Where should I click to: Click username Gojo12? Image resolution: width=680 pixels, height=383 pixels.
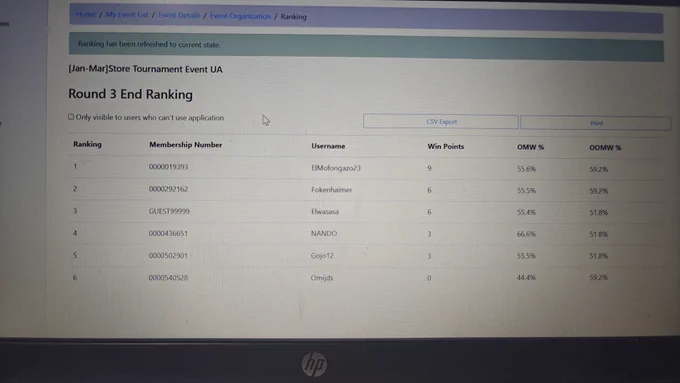(322, 255)
